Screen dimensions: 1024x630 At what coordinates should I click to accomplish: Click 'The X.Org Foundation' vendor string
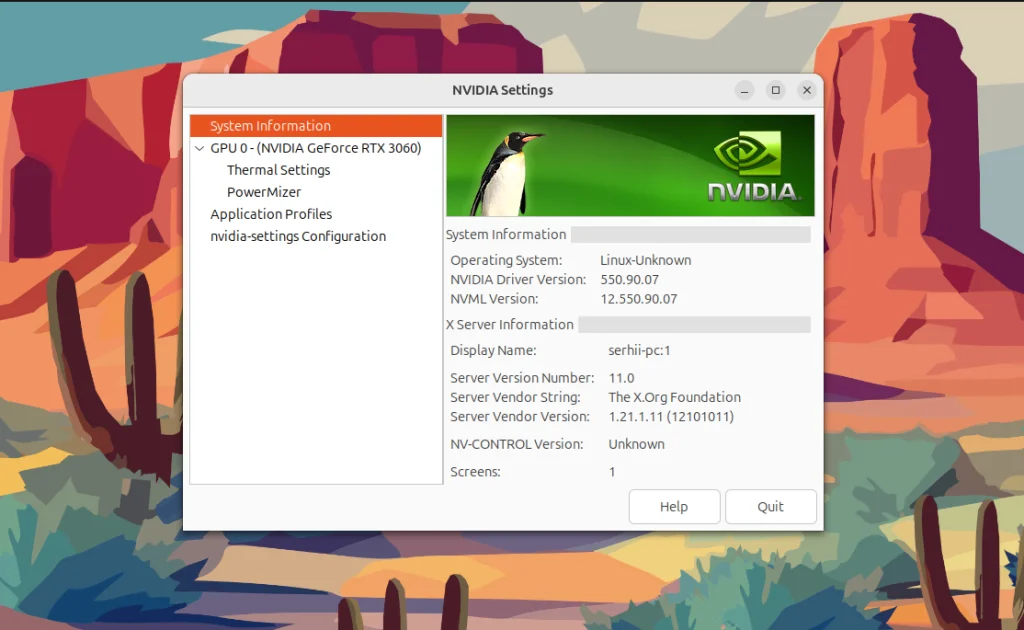pos(675,397)
